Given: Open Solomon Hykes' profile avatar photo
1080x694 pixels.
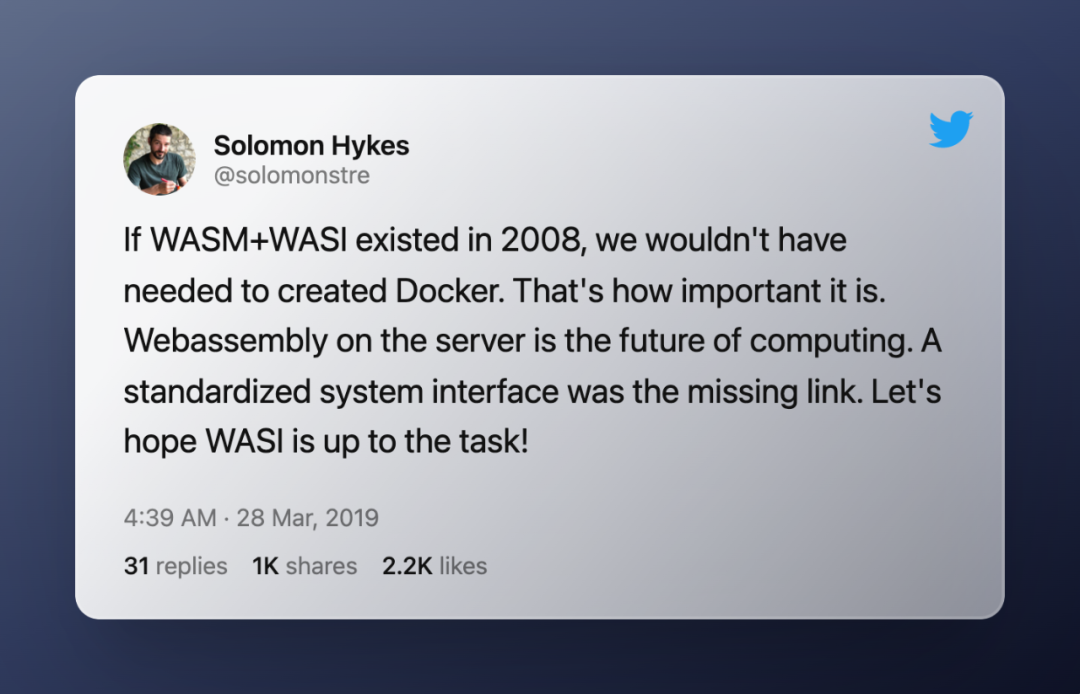Looking at the screenshot, I should [159, 159].
